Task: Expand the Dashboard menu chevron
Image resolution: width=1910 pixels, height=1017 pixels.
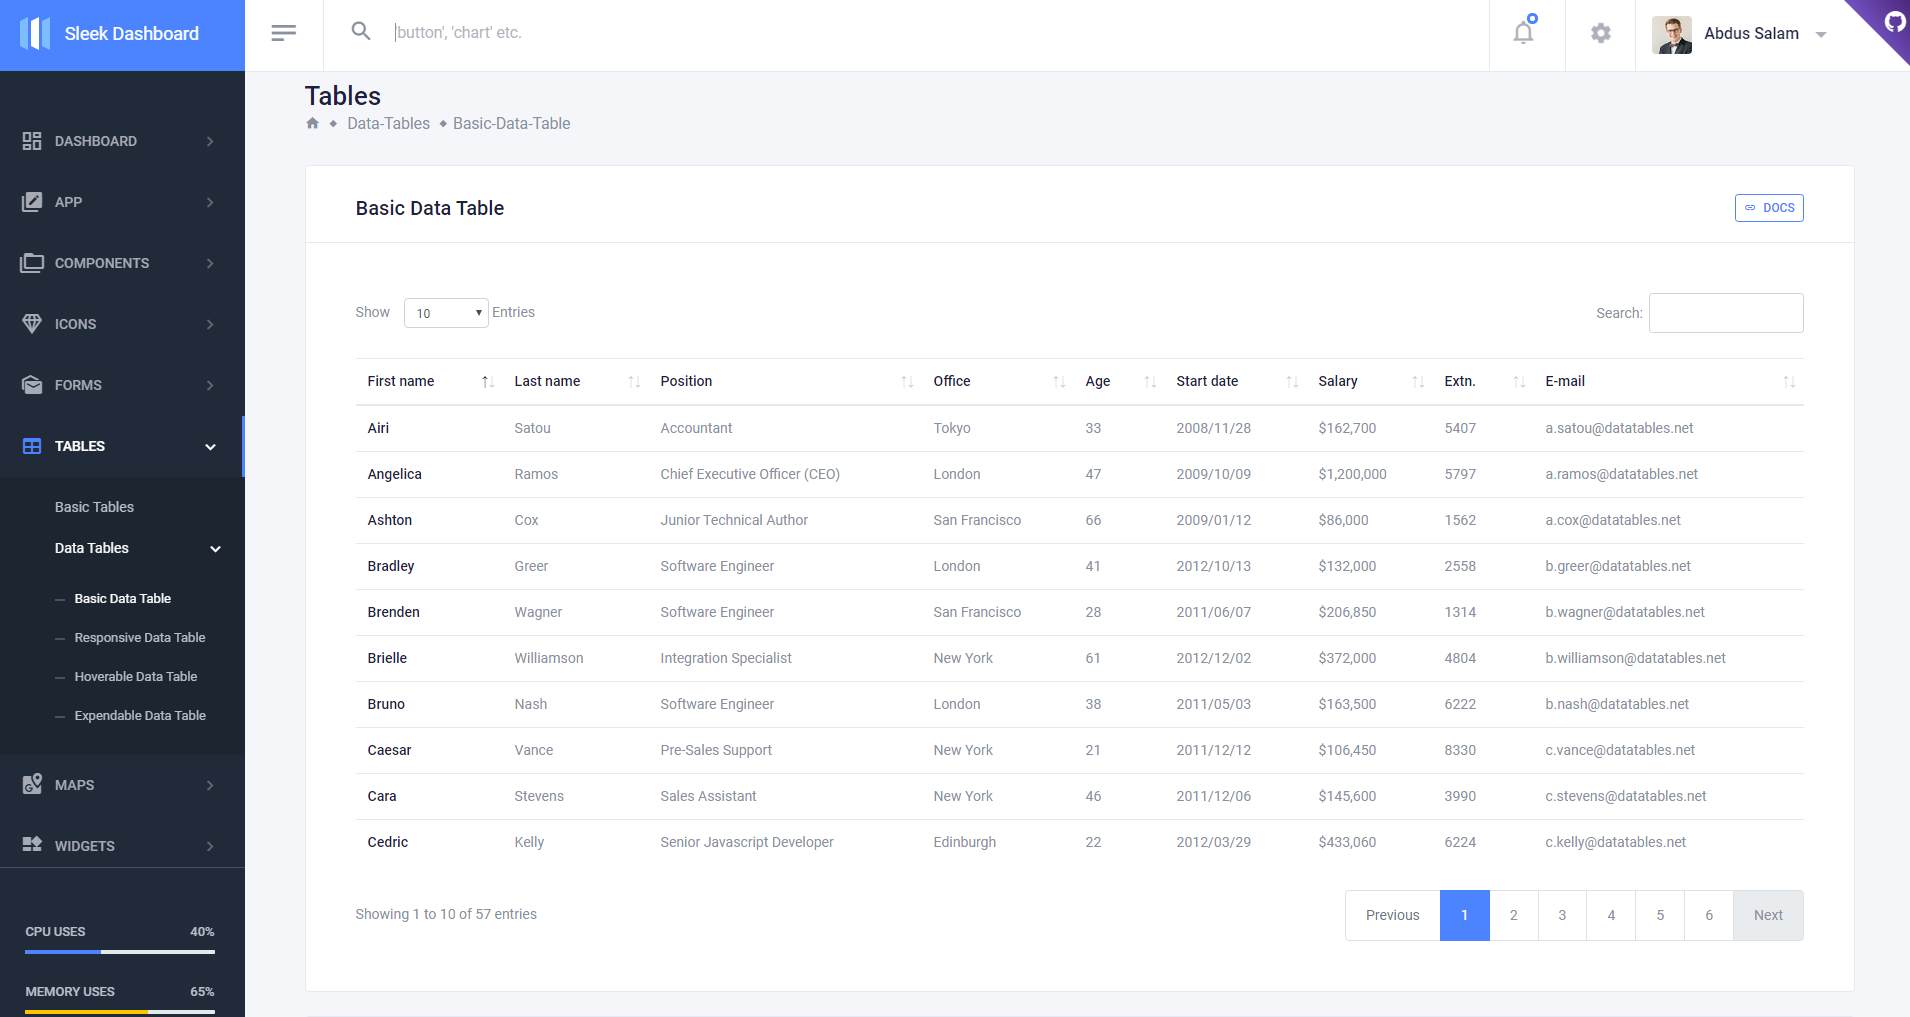Action: [x=210, y=141]
